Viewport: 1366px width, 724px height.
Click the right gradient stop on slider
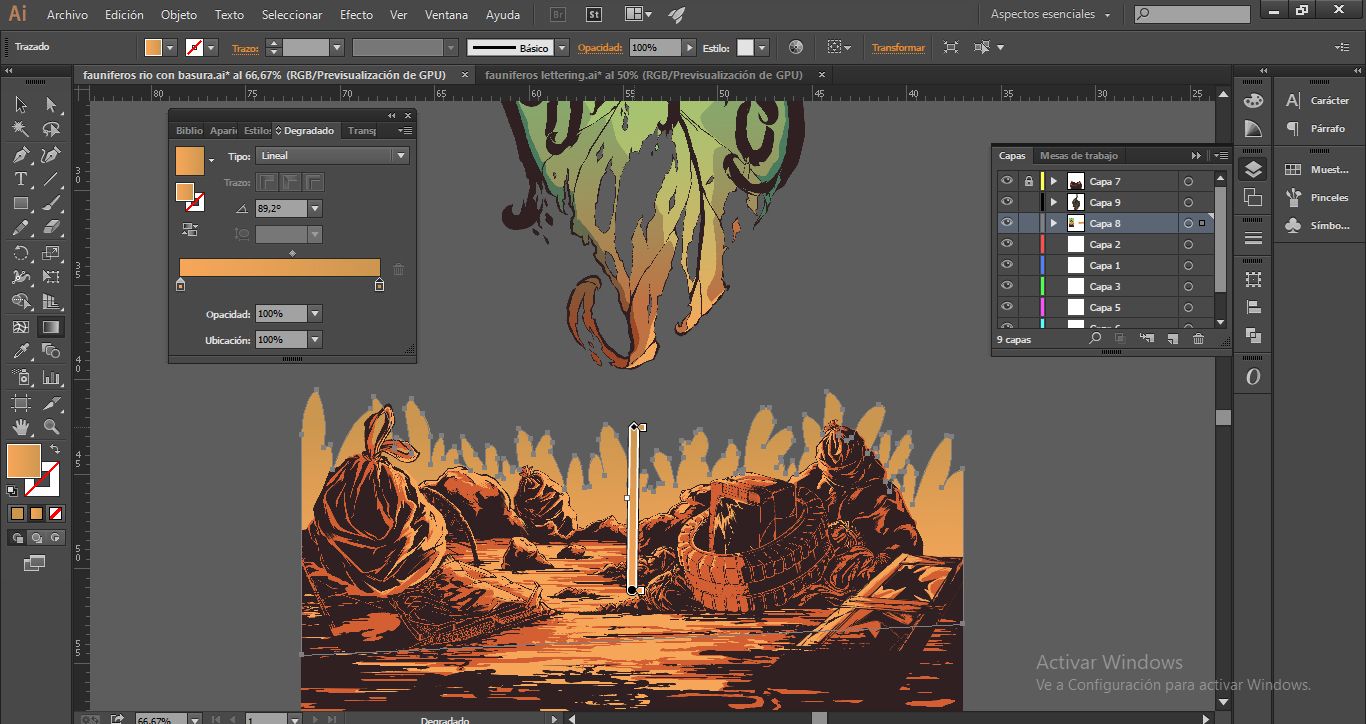pyautogui.click(x=379, y=285)
